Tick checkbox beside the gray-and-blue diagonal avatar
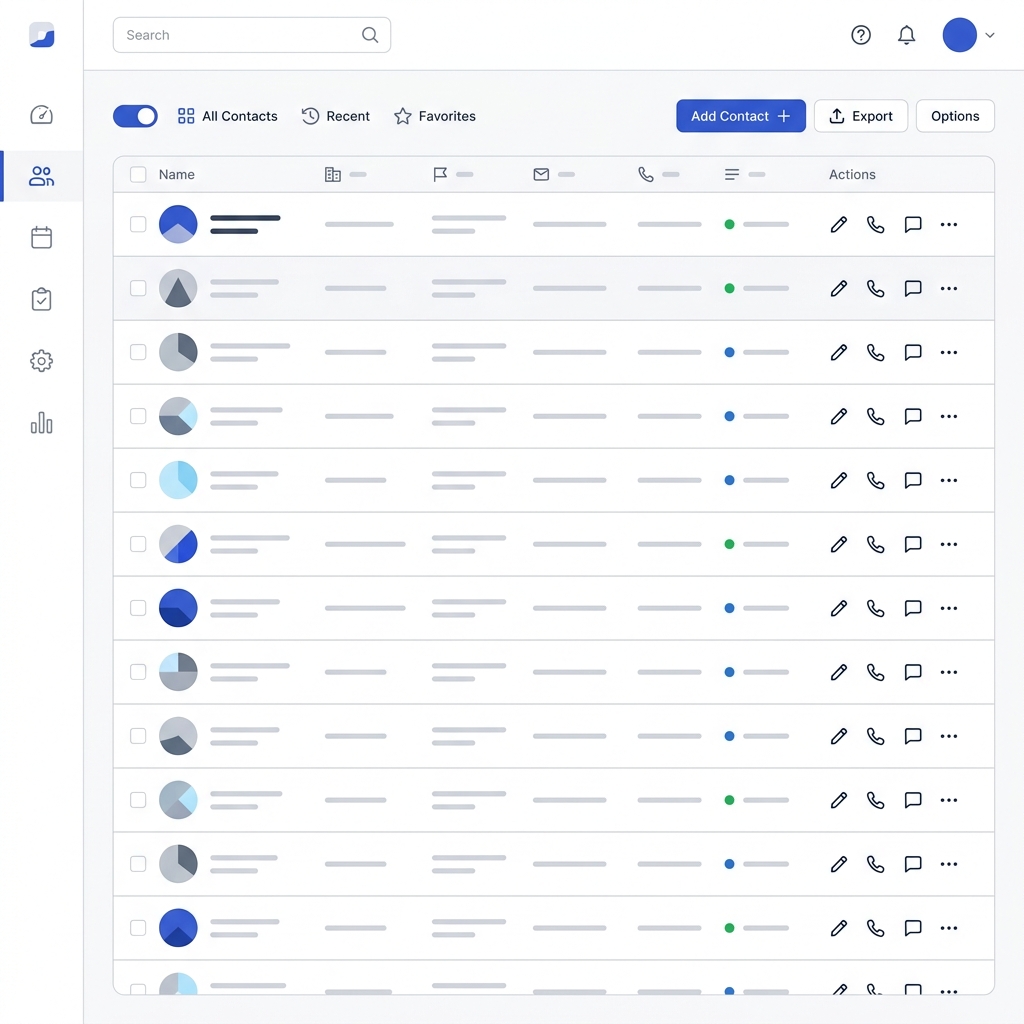This screenshot has width=1024, height=1024. 138,544
